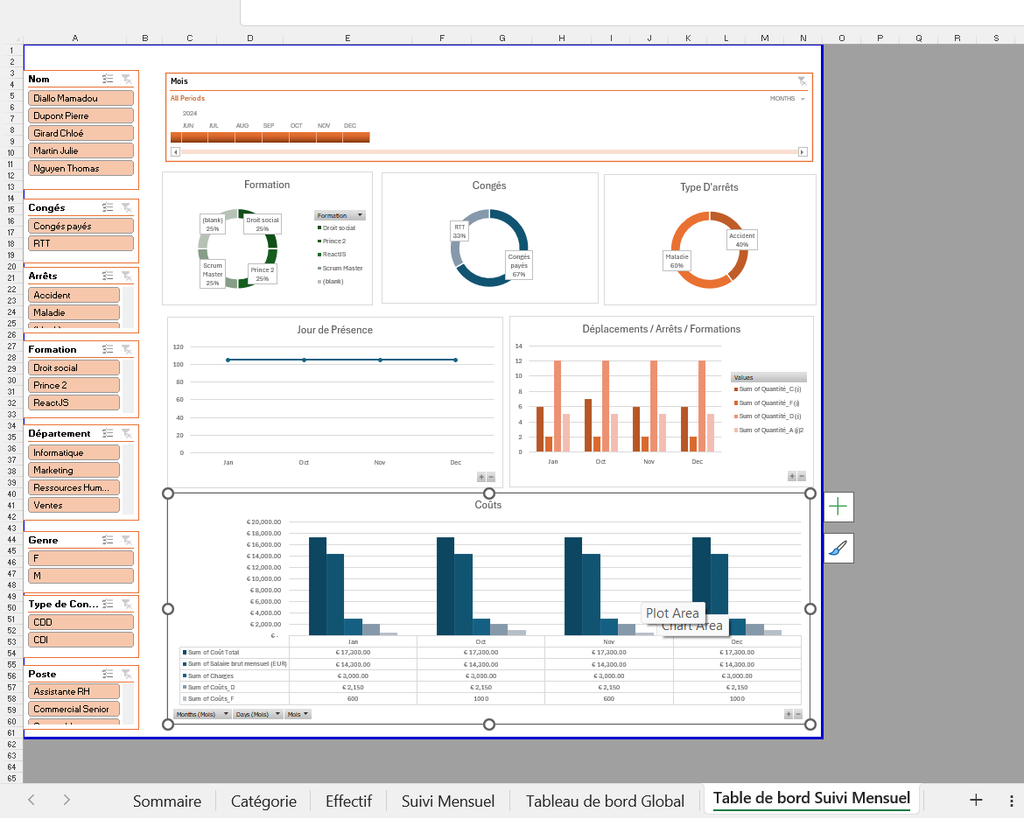Click the green Chart Elements plus icon
1024x819 pixels.
click(838, 507)
